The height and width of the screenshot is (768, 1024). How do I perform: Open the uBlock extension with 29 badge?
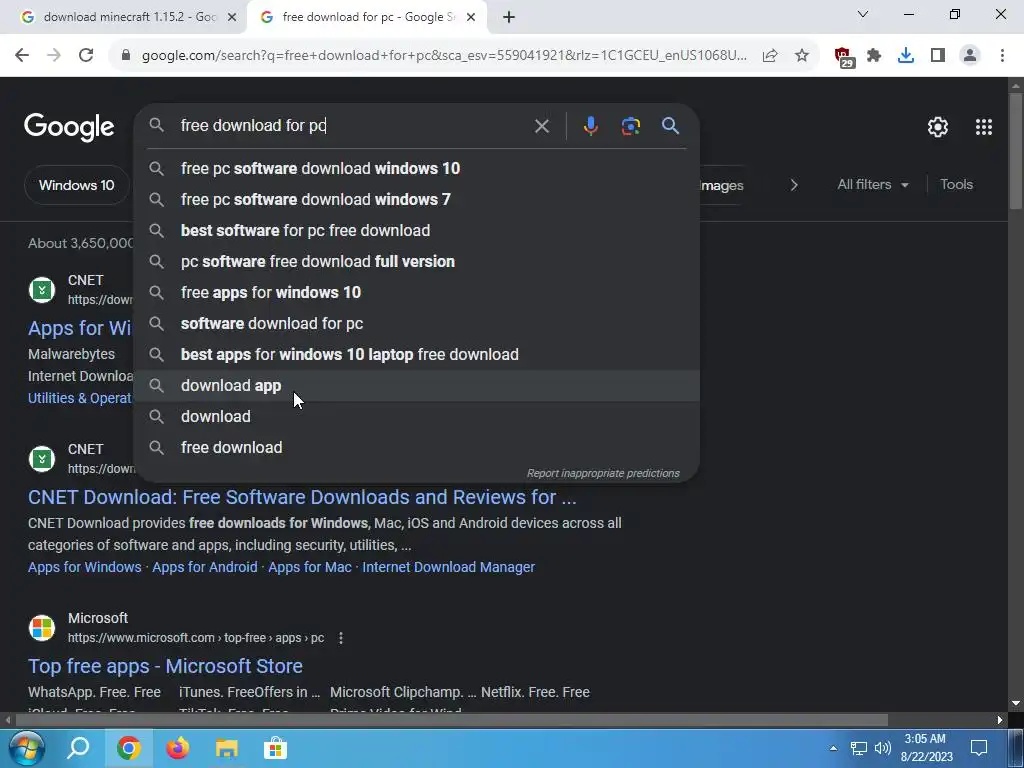click(844, 57)
